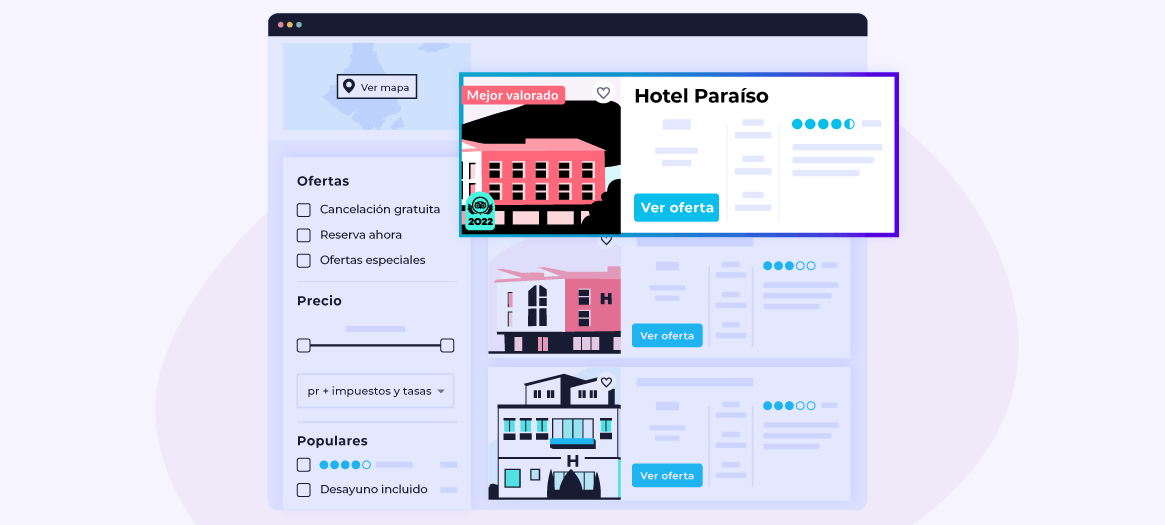
Task: Click Ver oferta on the white H hotel card
Action: [667, 475]
